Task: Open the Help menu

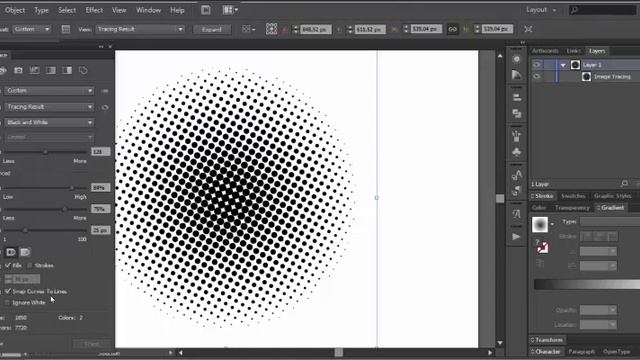Action: [177, 10]
